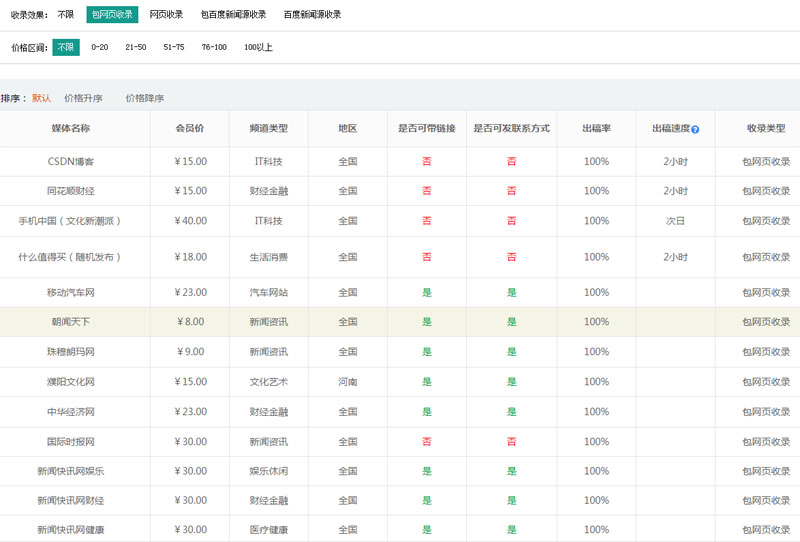
Task: Select 不限 in the 价格区间 filter
Action: [66, 47]
